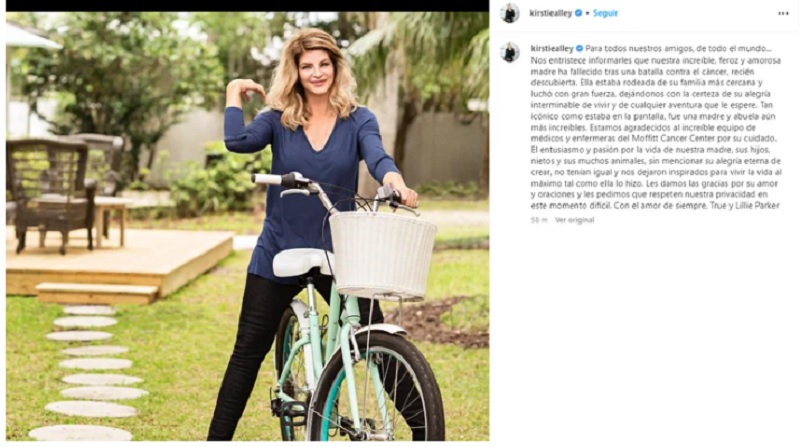
Task: Click the verified badge beside the header username
Action: click(x=579, y=13)
